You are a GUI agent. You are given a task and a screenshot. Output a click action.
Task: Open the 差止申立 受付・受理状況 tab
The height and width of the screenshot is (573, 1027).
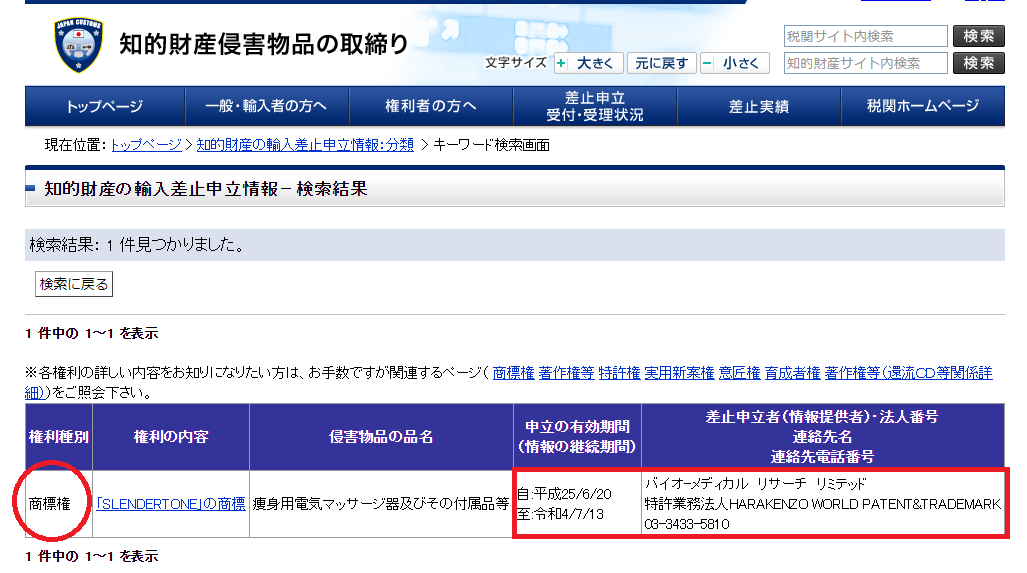(595, 106)
